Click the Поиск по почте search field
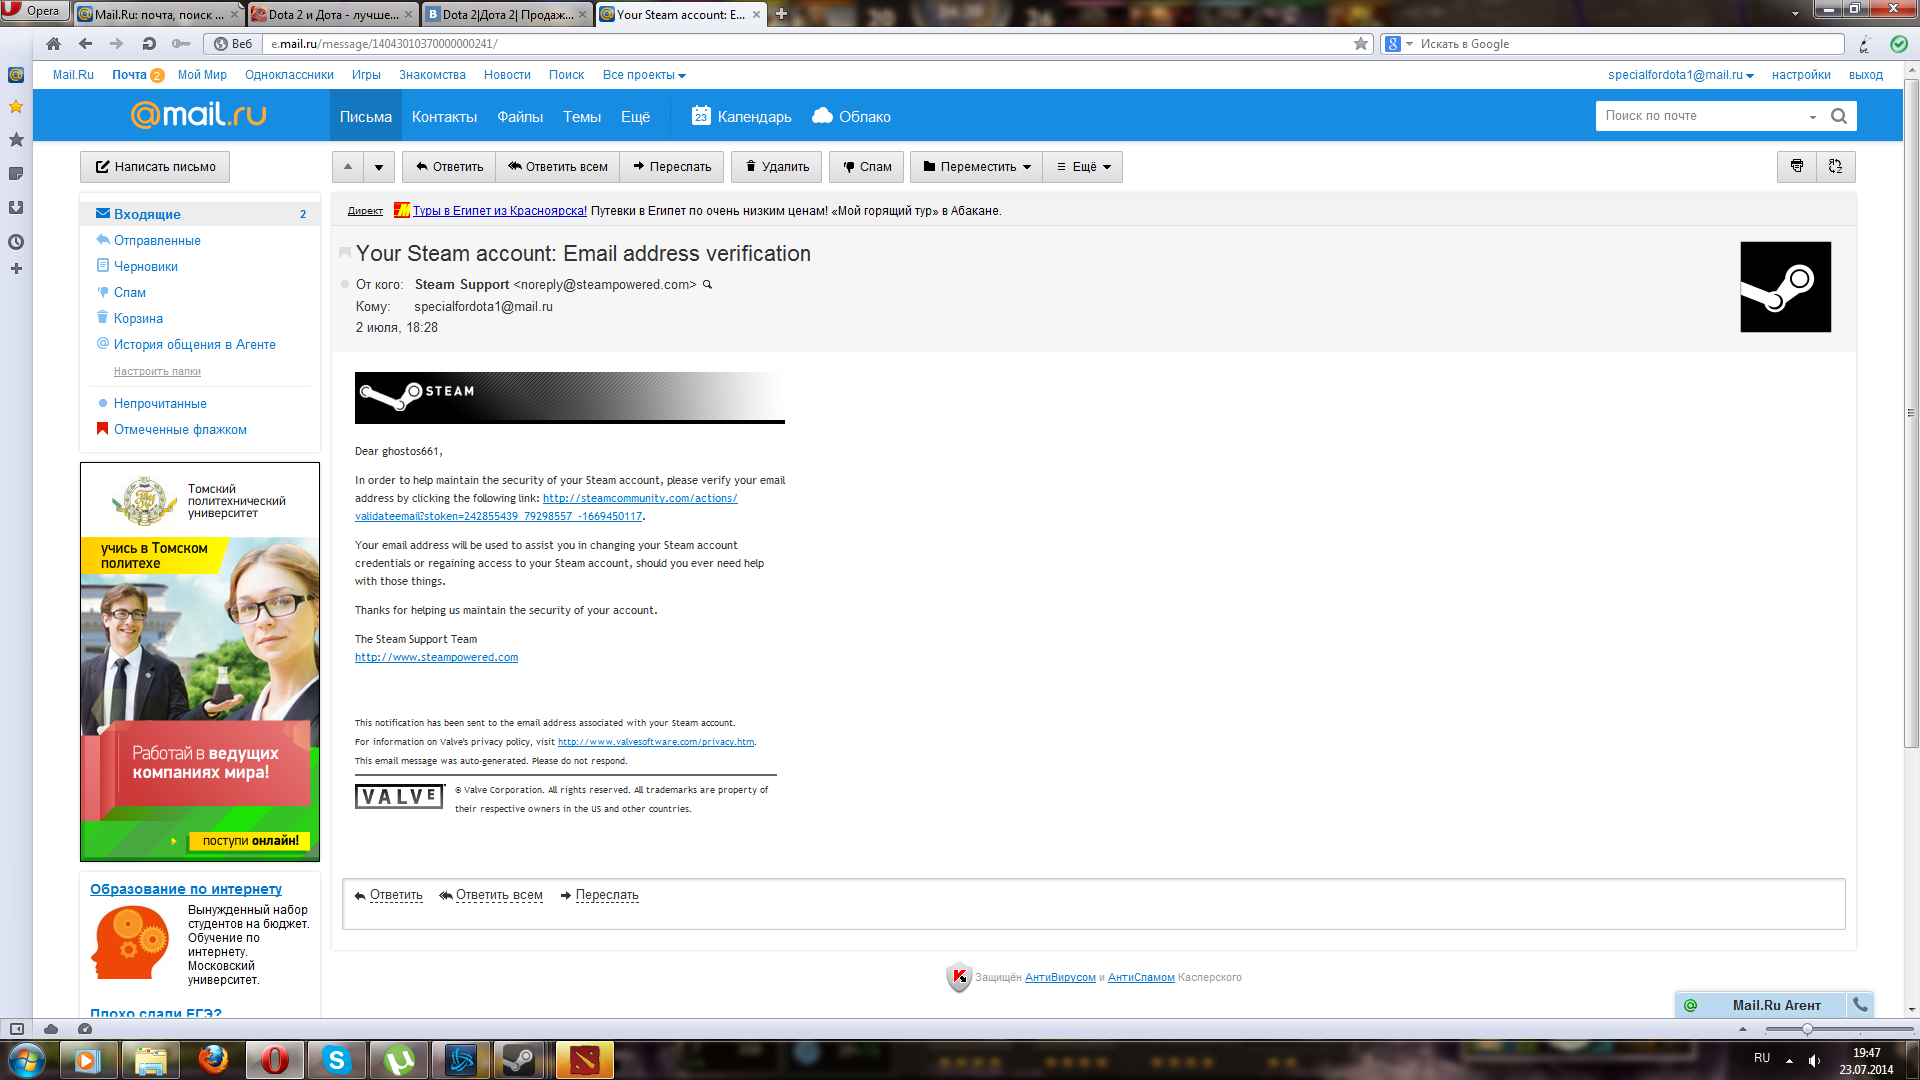Screen dimensions: 1920x1080 pos(1700,116)
